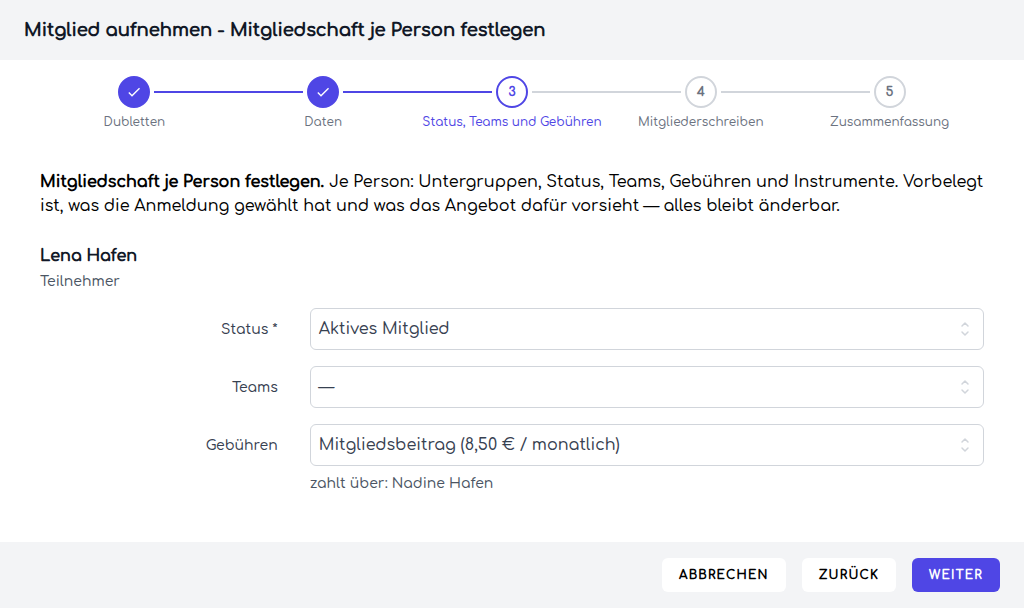Screen dimensions: 1024x608
Task: Open the Dubletten step label
Action: coord(134,121)
